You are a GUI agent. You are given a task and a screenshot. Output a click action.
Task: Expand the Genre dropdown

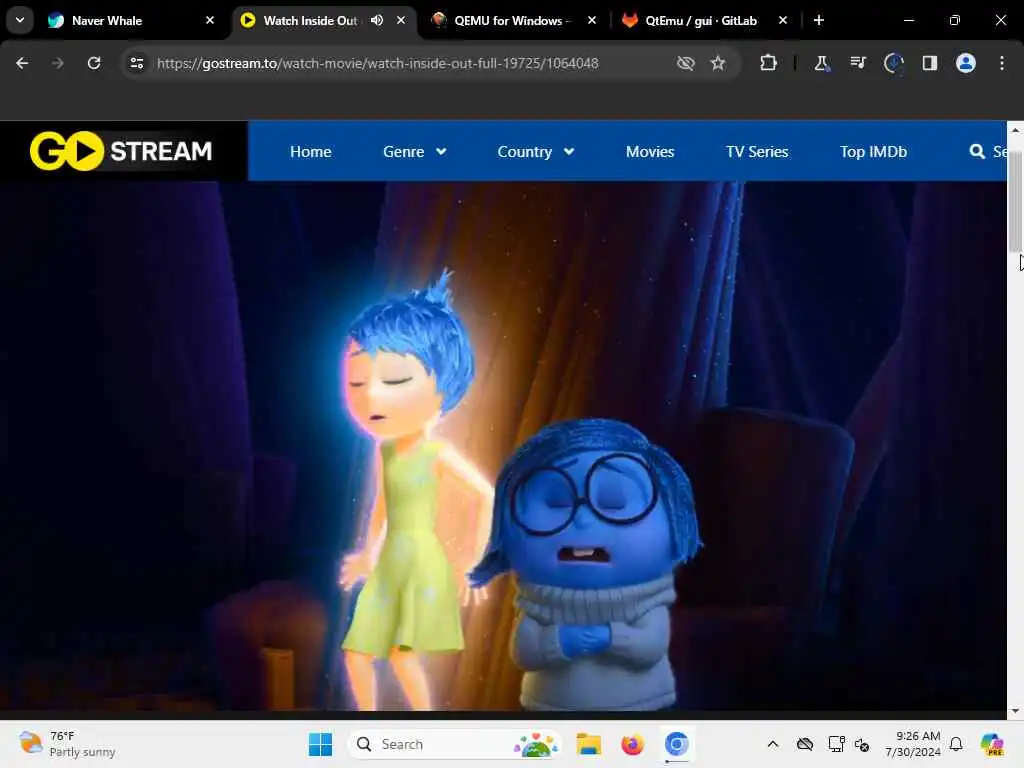(x=415, y=152)
